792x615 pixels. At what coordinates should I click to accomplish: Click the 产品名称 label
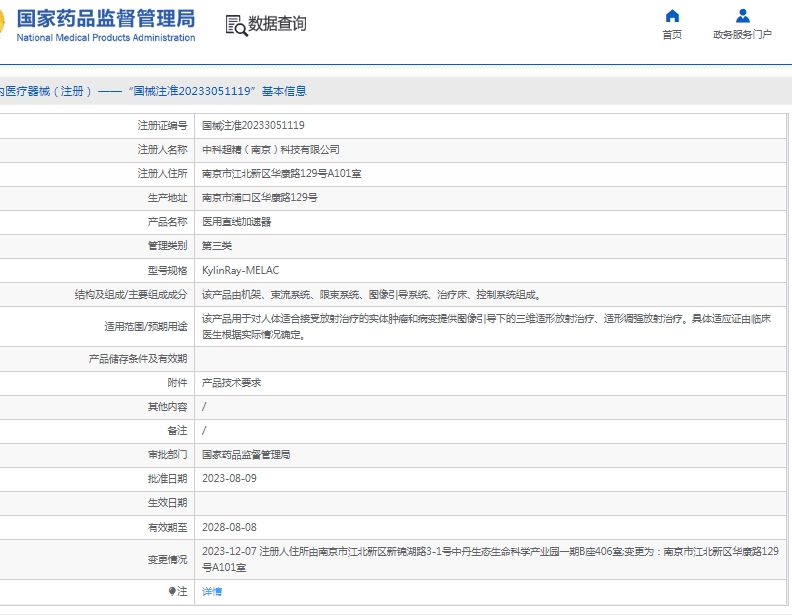[167, 222]
